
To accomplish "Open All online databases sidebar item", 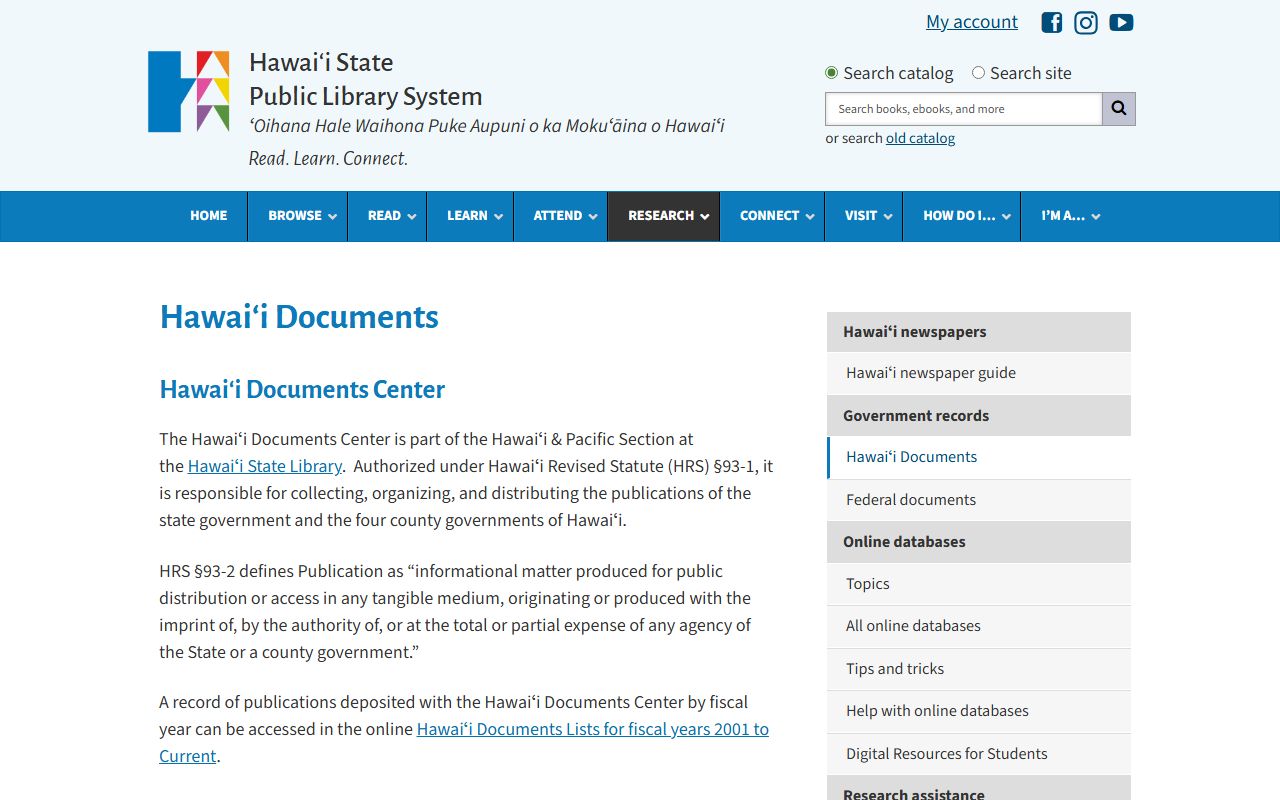I will [x=979, y=626].
